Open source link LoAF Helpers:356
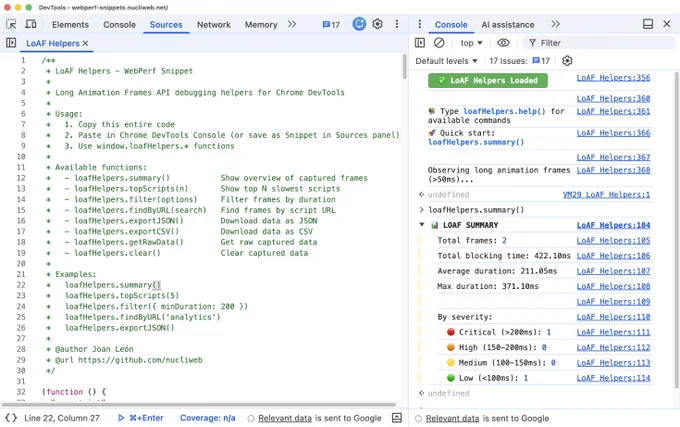This screenshot has width=680, height=427. click(x=613, y=78)
